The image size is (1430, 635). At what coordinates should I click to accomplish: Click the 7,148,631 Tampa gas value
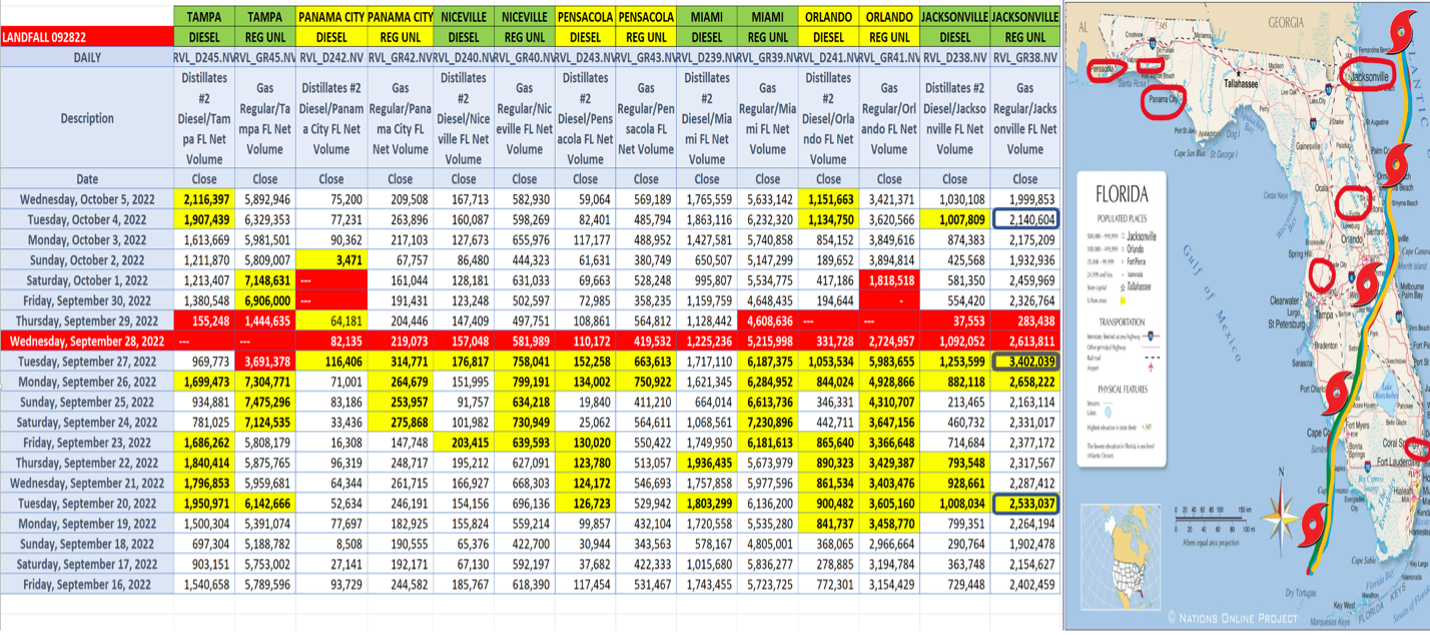[x=265, y=280]
